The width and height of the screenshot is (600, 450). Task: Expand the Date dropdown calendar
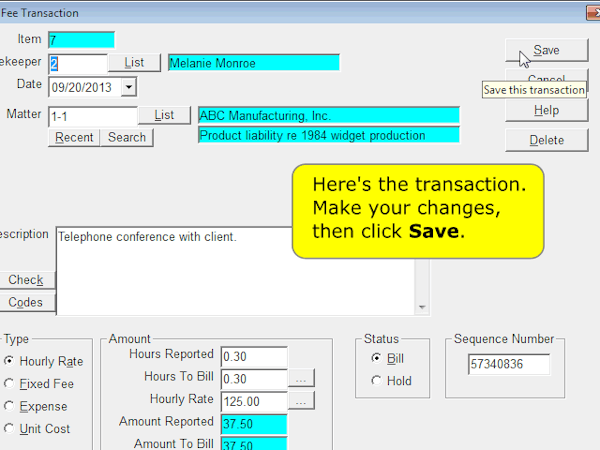(x=128, y=87)
